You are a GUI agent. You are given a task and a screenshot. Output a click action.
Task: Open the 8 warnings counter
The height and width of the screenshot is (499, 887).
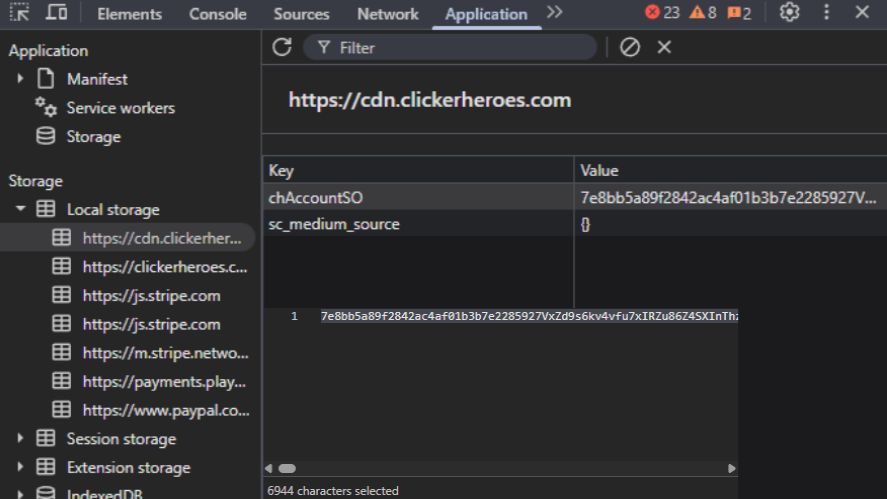[x=703, y=12]
